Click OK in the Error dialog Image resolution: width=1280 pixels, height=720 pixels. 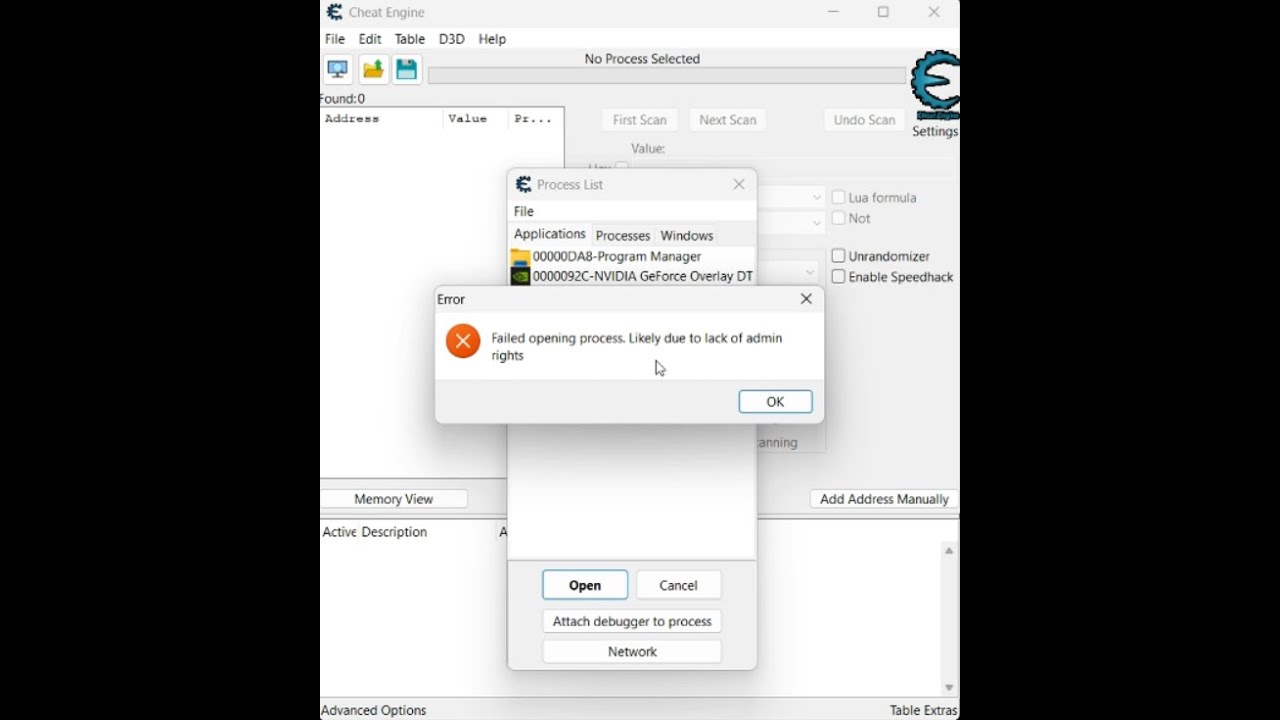775,401
